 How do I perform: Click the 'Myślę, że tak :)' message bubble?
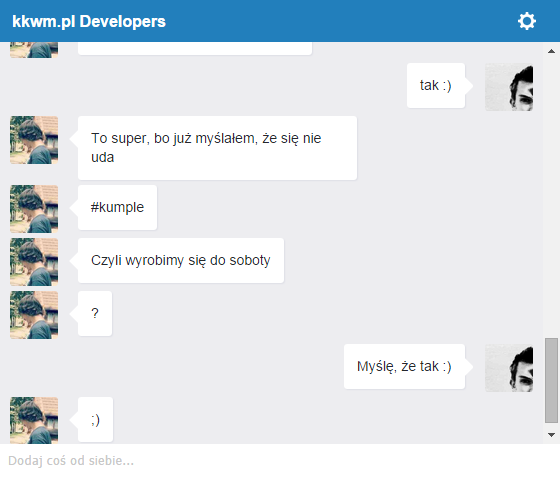pos(404,366)
